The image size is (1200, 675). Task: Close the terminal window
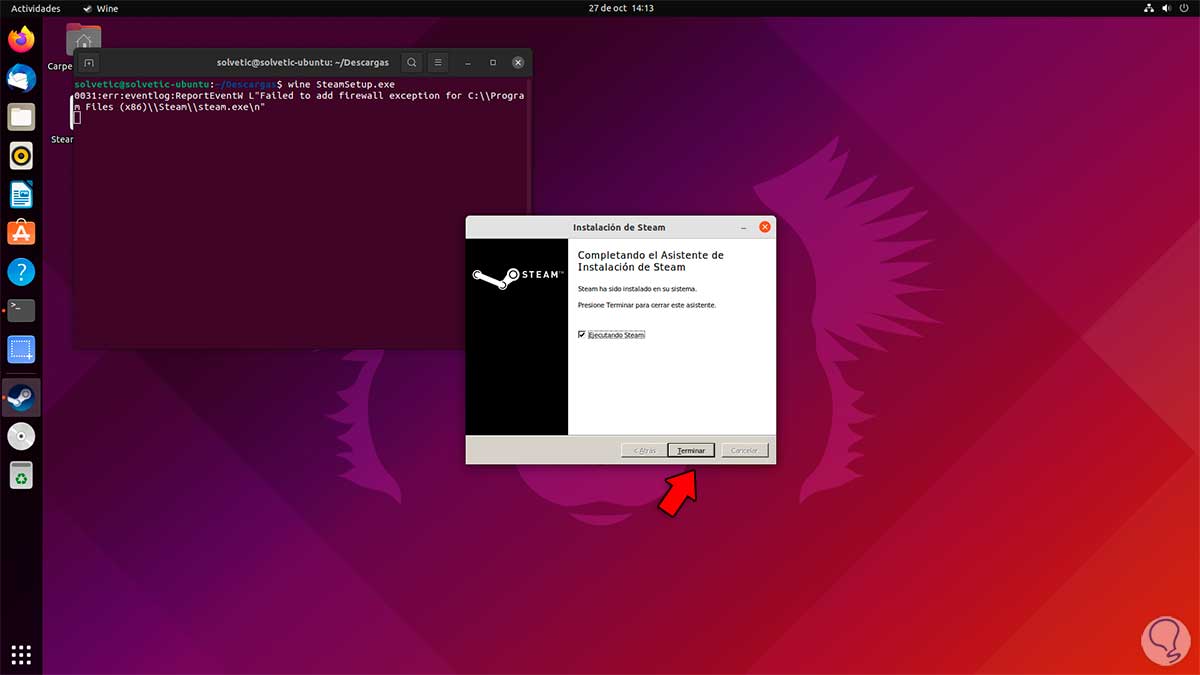pyautogui.click(x=517, y=62)
